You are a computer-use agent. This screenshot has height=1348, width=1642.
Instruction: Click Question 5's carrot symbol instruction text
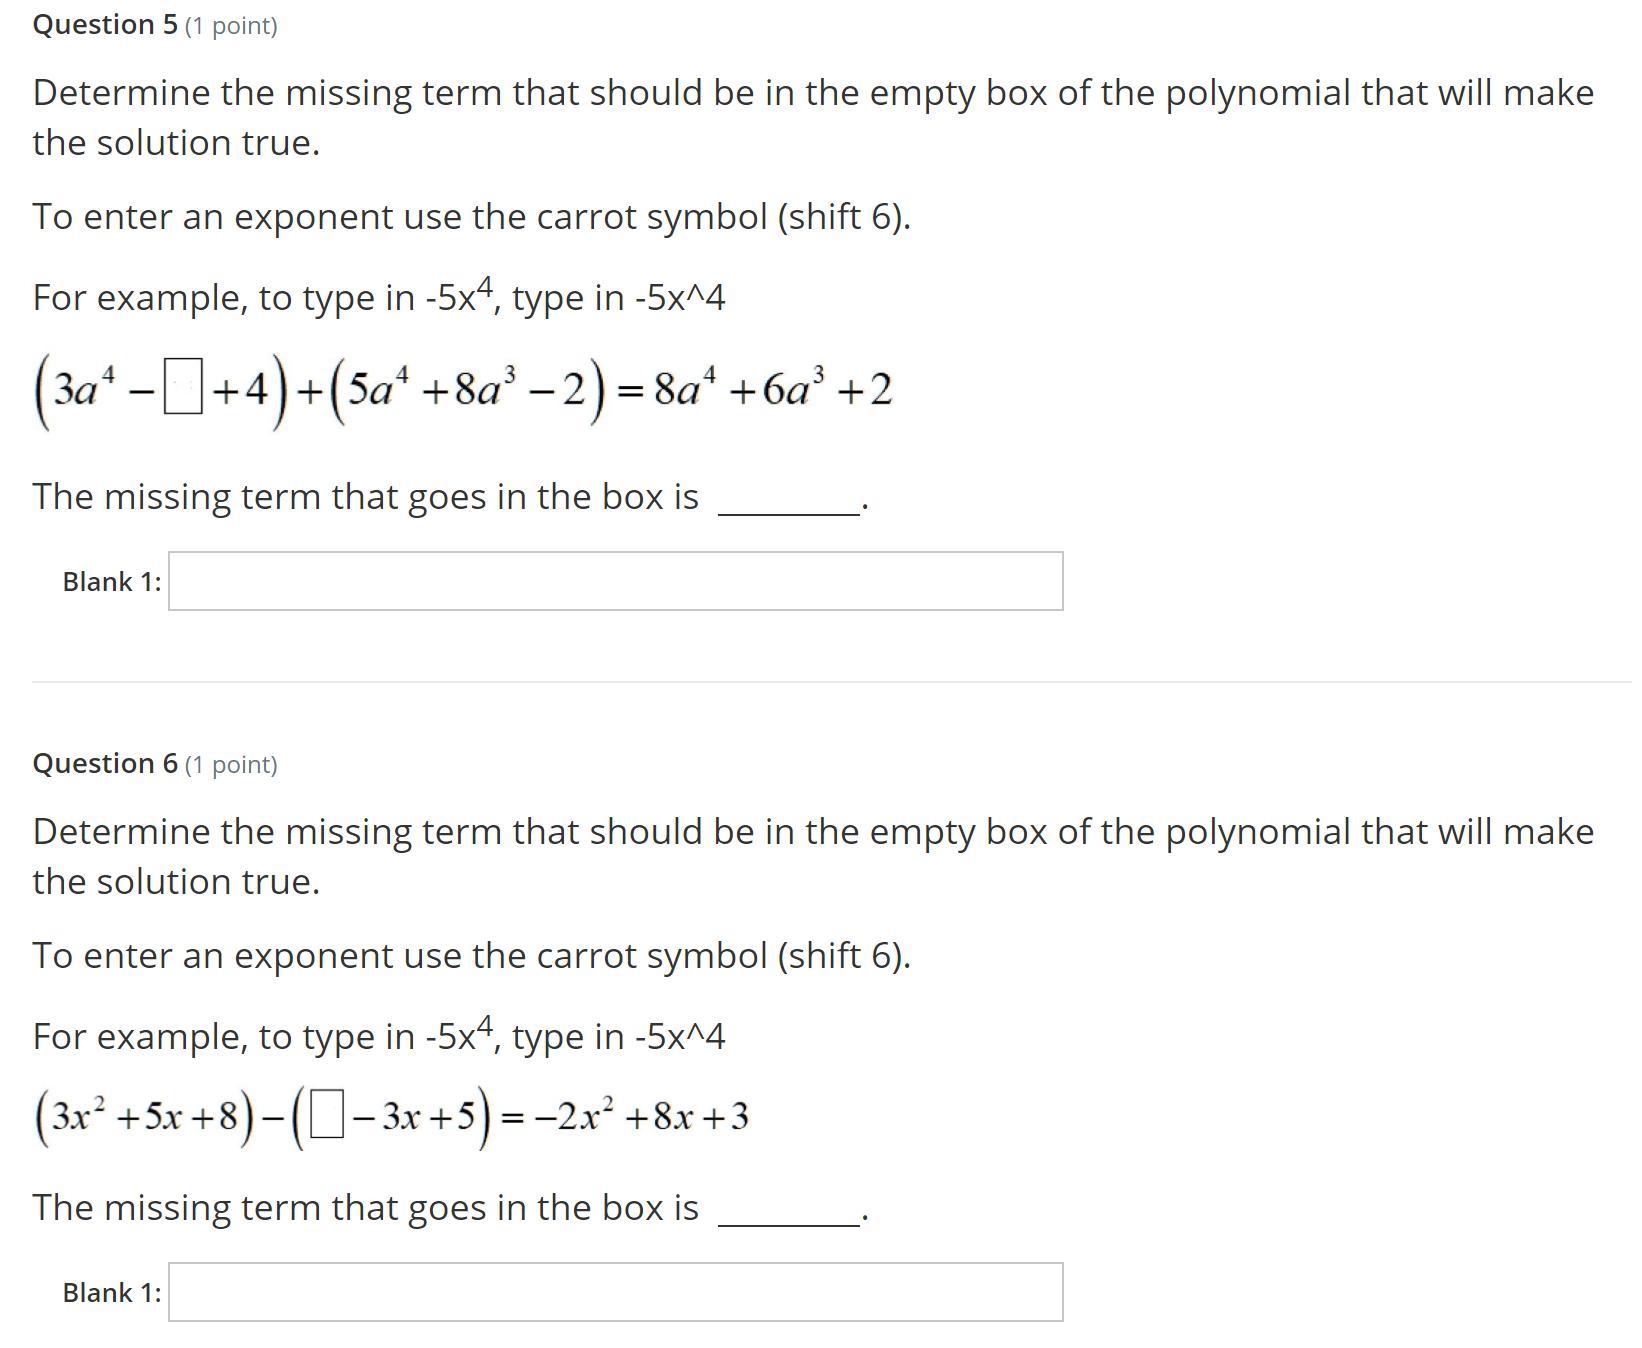(x=471, y=216)
